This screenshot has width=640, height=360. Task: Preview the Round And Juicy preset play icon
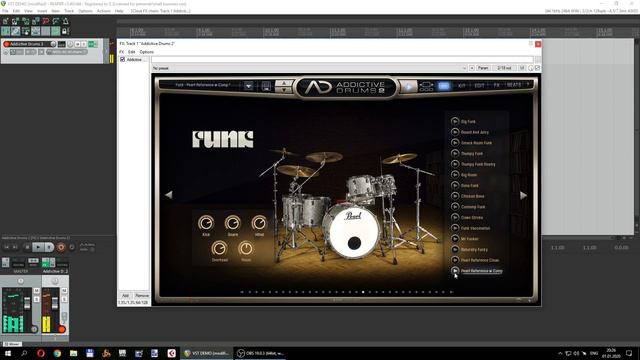(x=455, y=132)
